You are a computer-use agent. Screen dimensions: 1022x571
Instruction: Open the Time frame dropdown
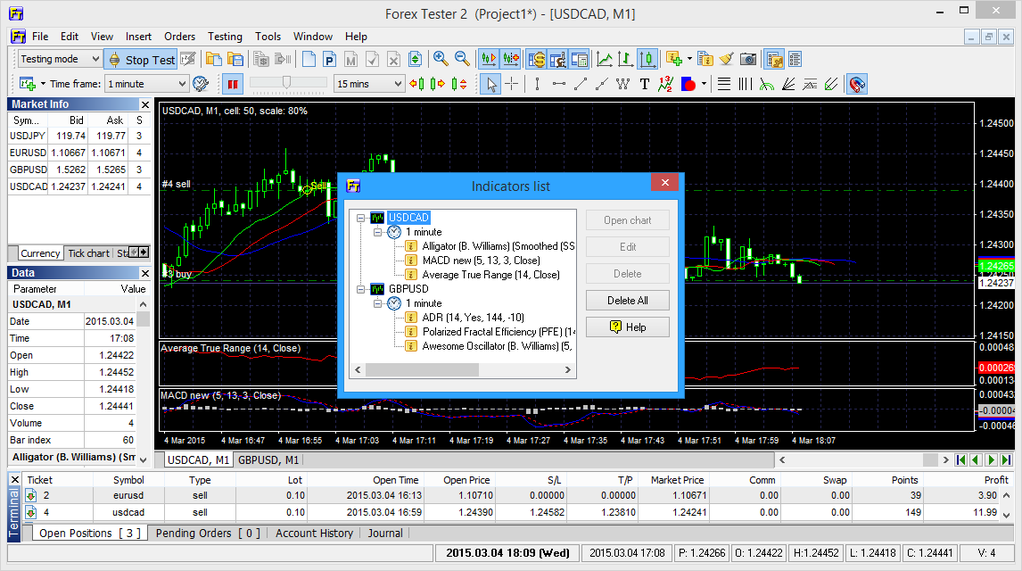pyautogui.click(x=147, y=84)
